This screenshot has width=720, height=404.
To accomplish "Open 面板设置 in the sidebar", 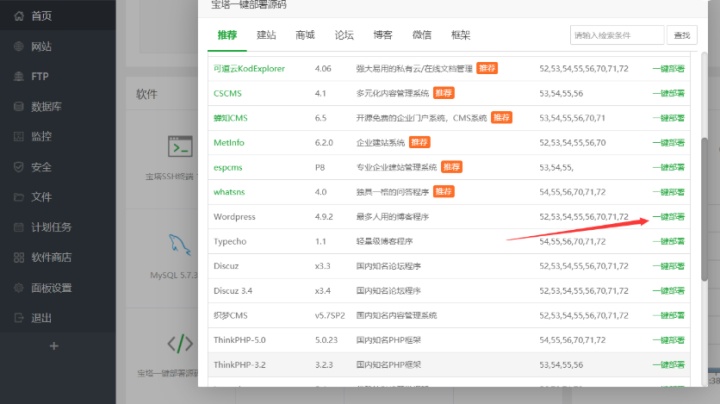I will click(x=51, y=288).
